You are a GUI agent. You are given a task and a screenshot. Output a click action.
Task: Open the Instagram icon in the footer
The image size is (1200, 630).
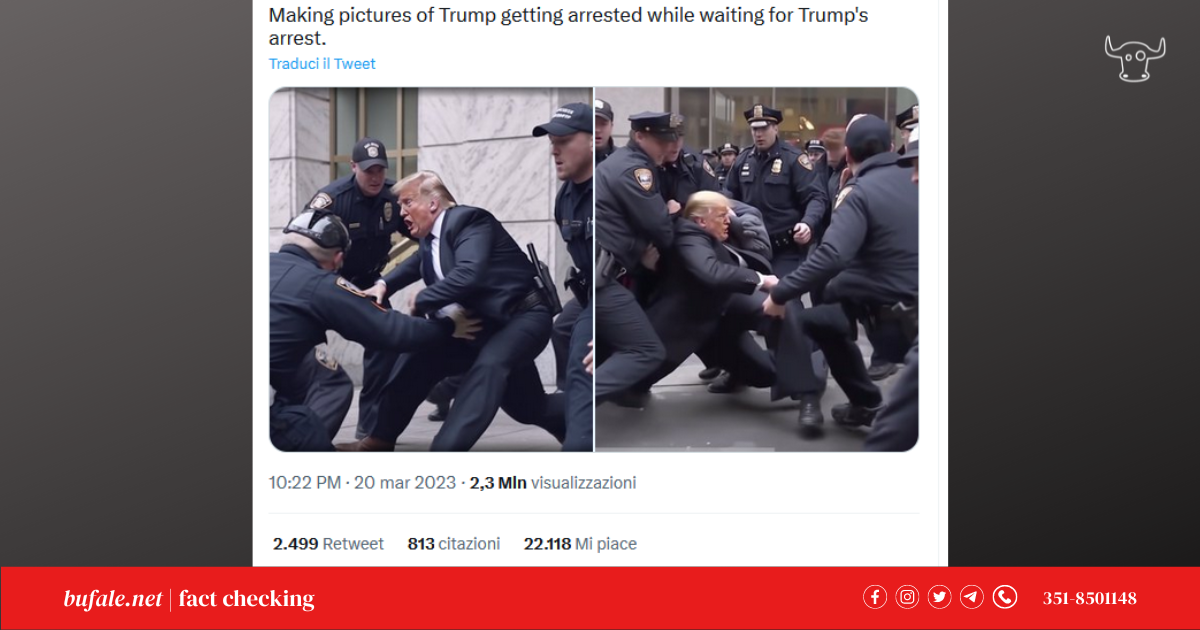click(907, 597)
